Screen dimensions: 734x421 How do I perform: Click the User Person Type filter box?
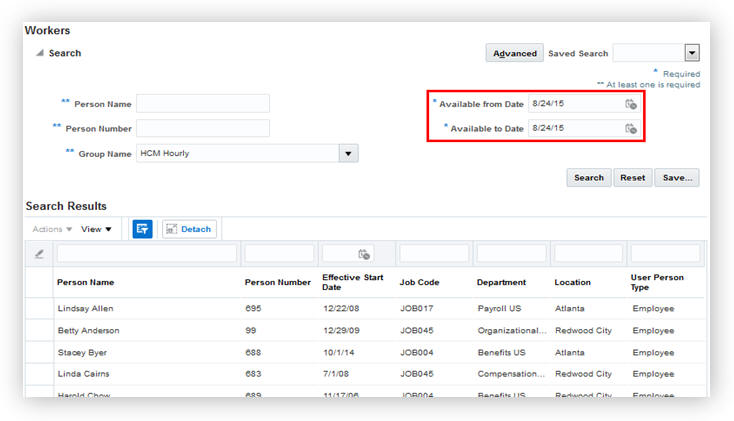665,254
